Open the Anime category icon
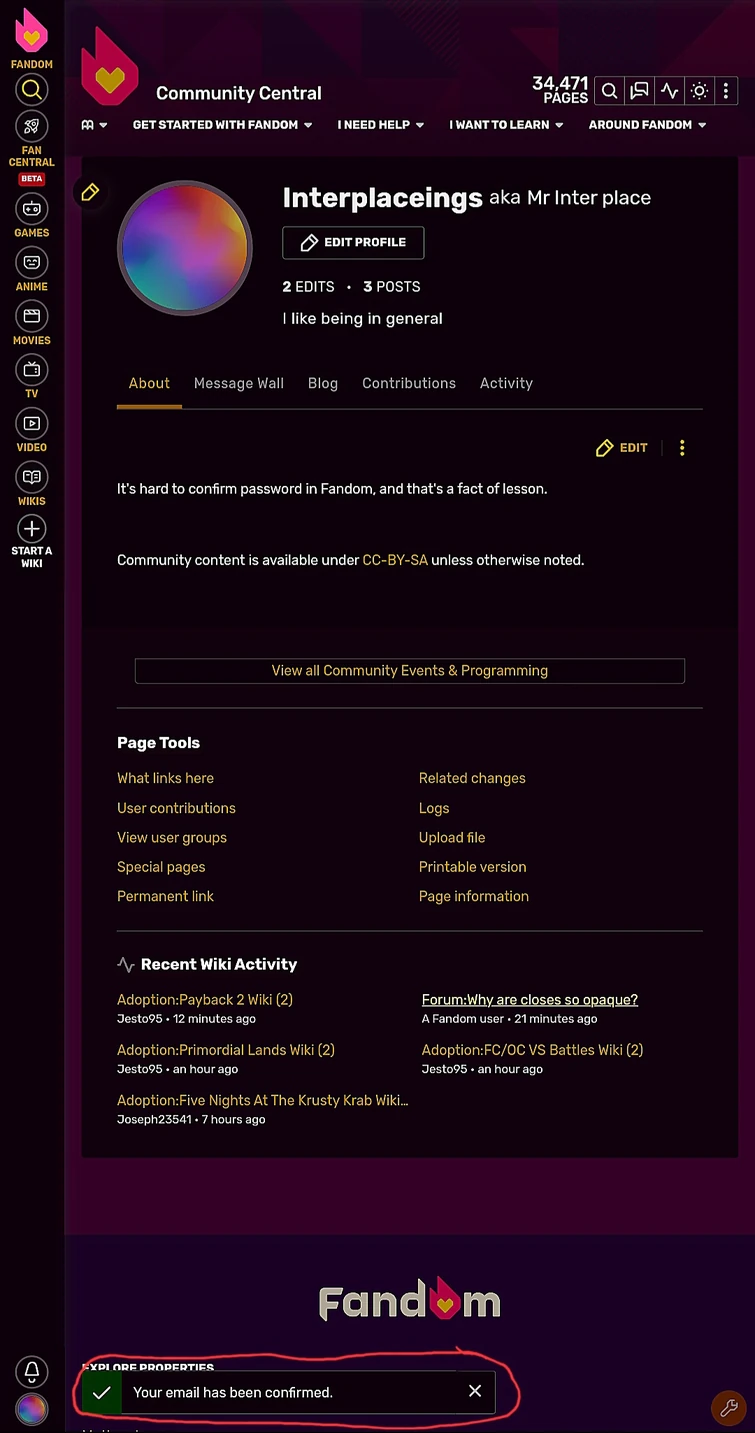755x1433 pixels. [x=32, y=262]
